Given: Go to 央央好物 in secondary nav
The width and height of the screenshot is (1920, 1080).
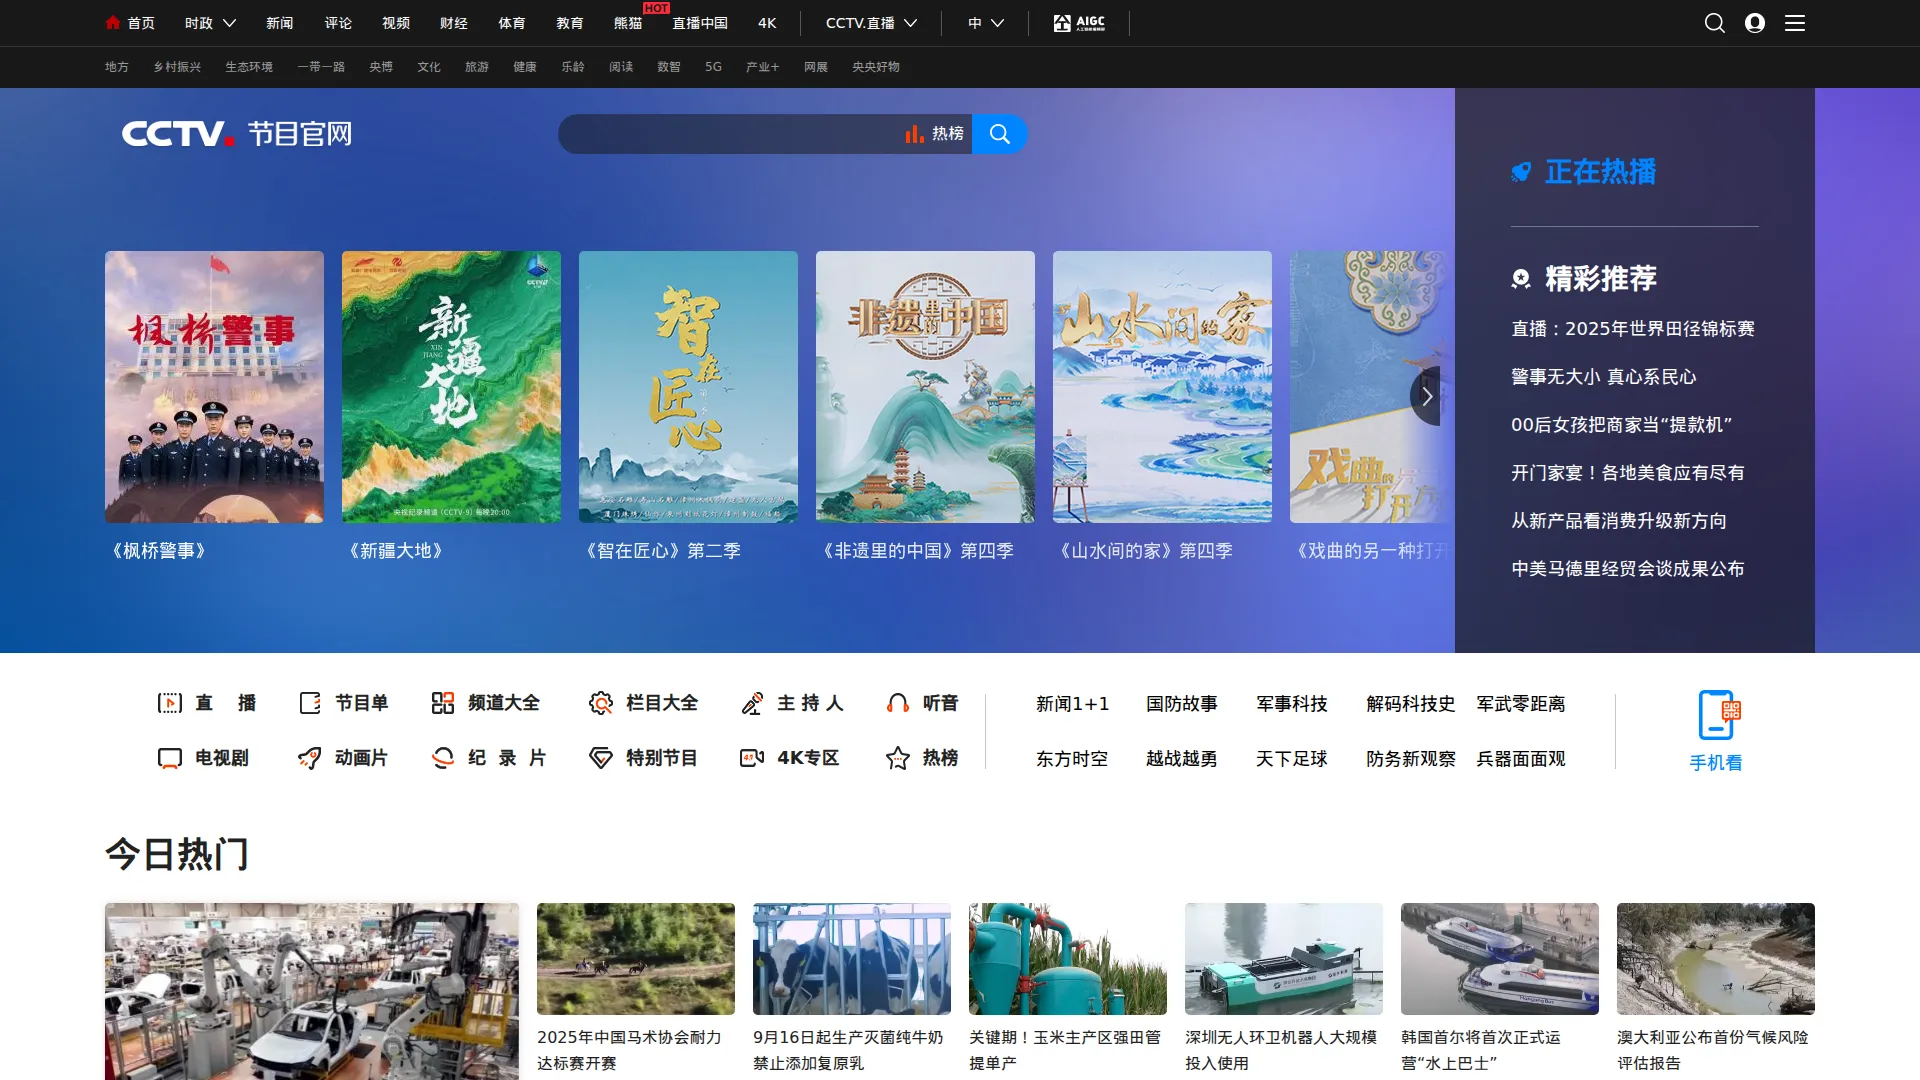Looking at the screenshot, I should coord(876,67).
